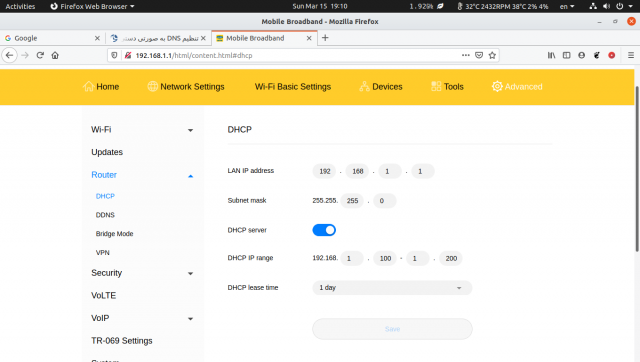This screenshot has height=362, width=640.
Task: Click the Tools icon in the yellow bar
Action: pyautogui.click(x=436, y=86)
